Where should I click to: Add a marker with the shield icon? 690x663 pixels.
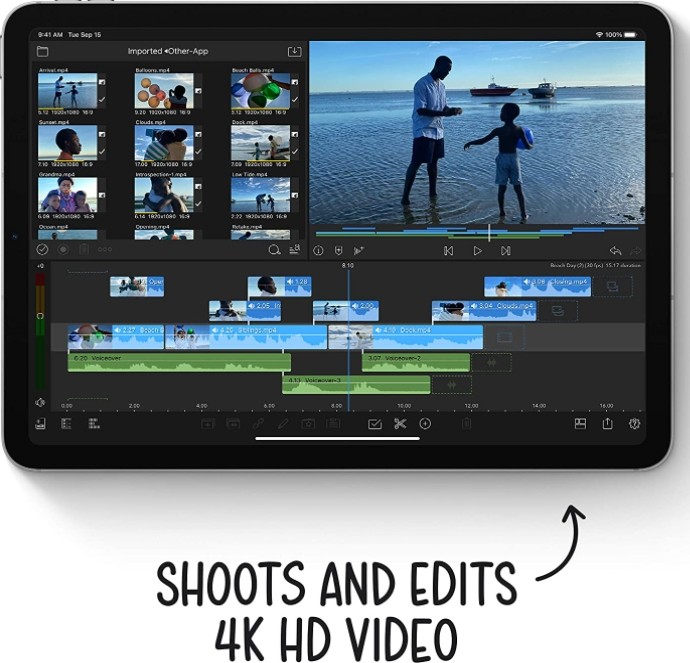pyautogui.click(x=338, y=251)
